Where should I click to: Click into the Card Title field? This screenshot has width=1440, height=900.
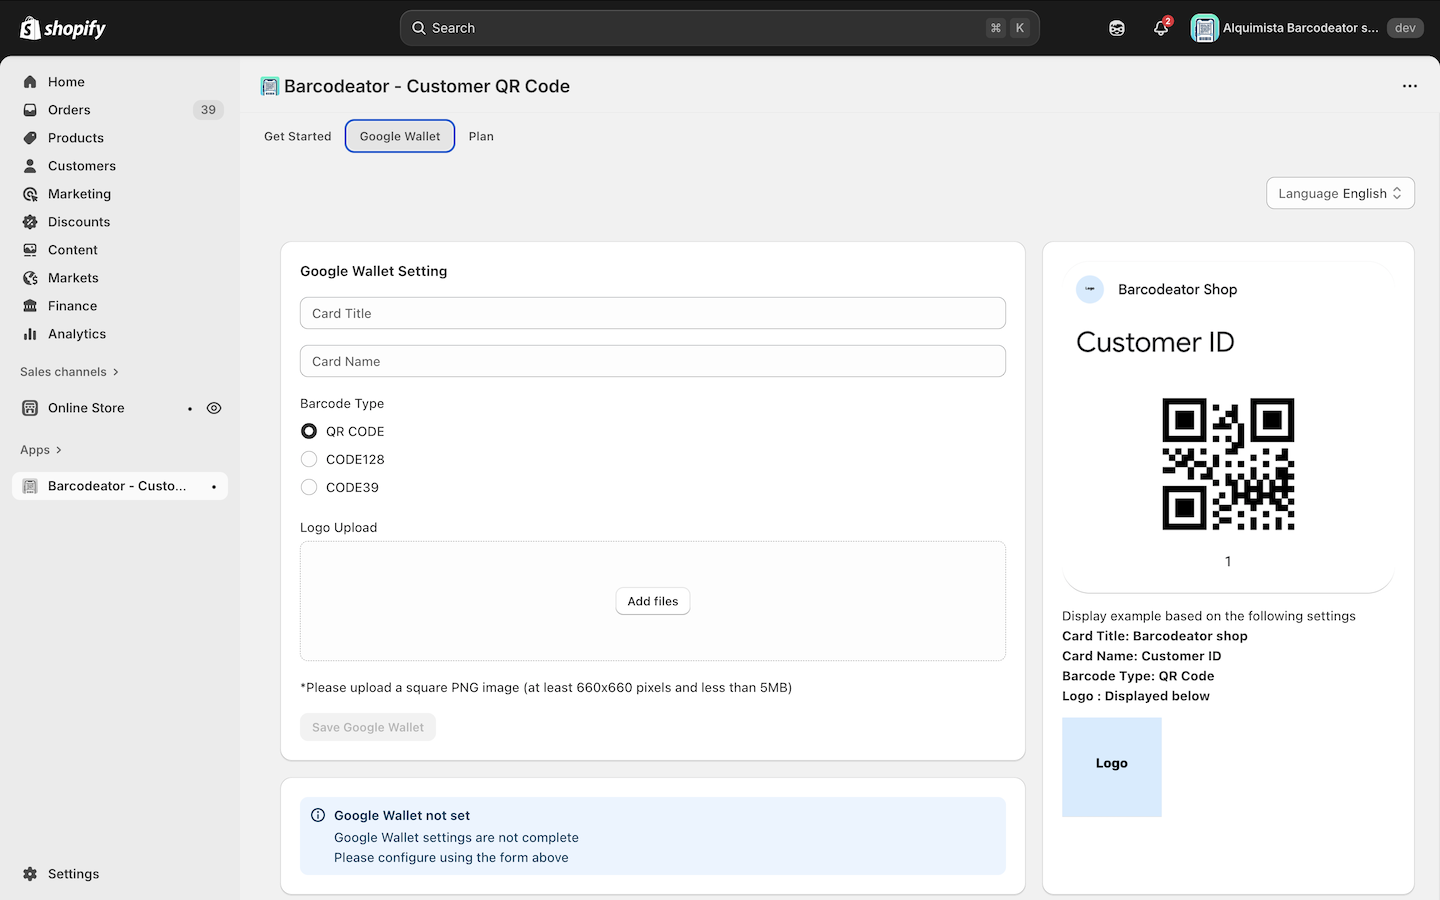[653, 313]
